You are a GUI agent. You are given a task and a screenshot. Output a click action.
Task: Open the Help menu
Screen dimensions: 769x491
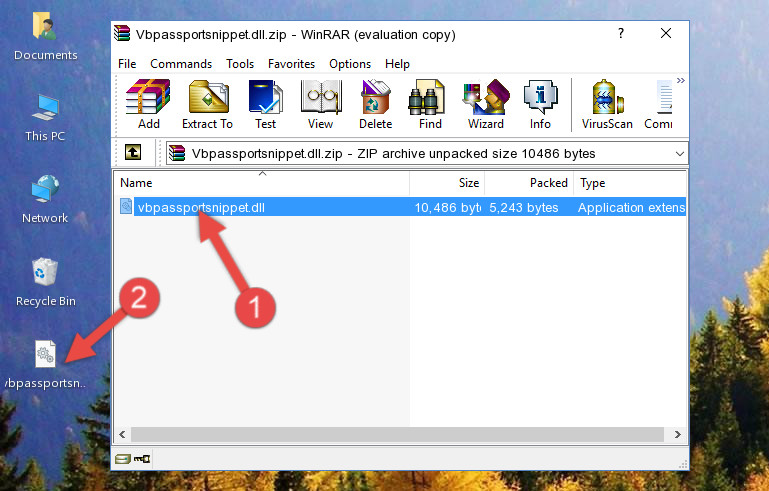click(397, 64)
